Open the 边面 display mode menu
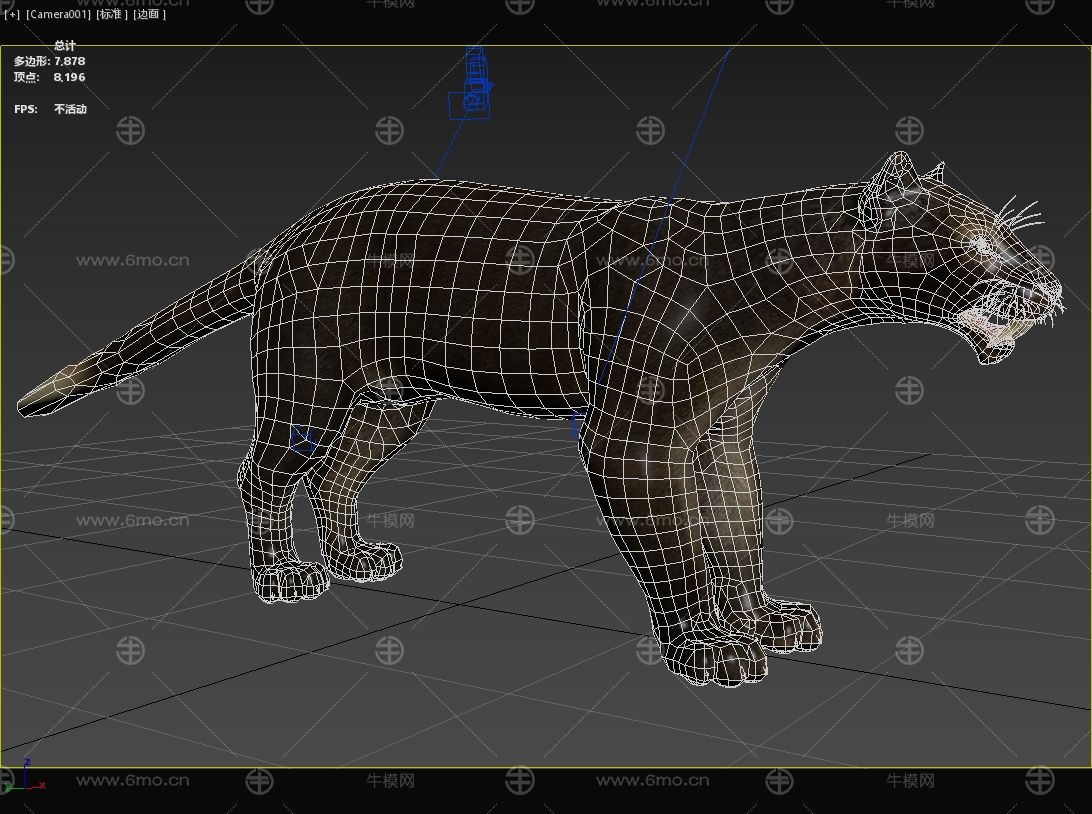The image size is (1092, 814). [150, 15]
